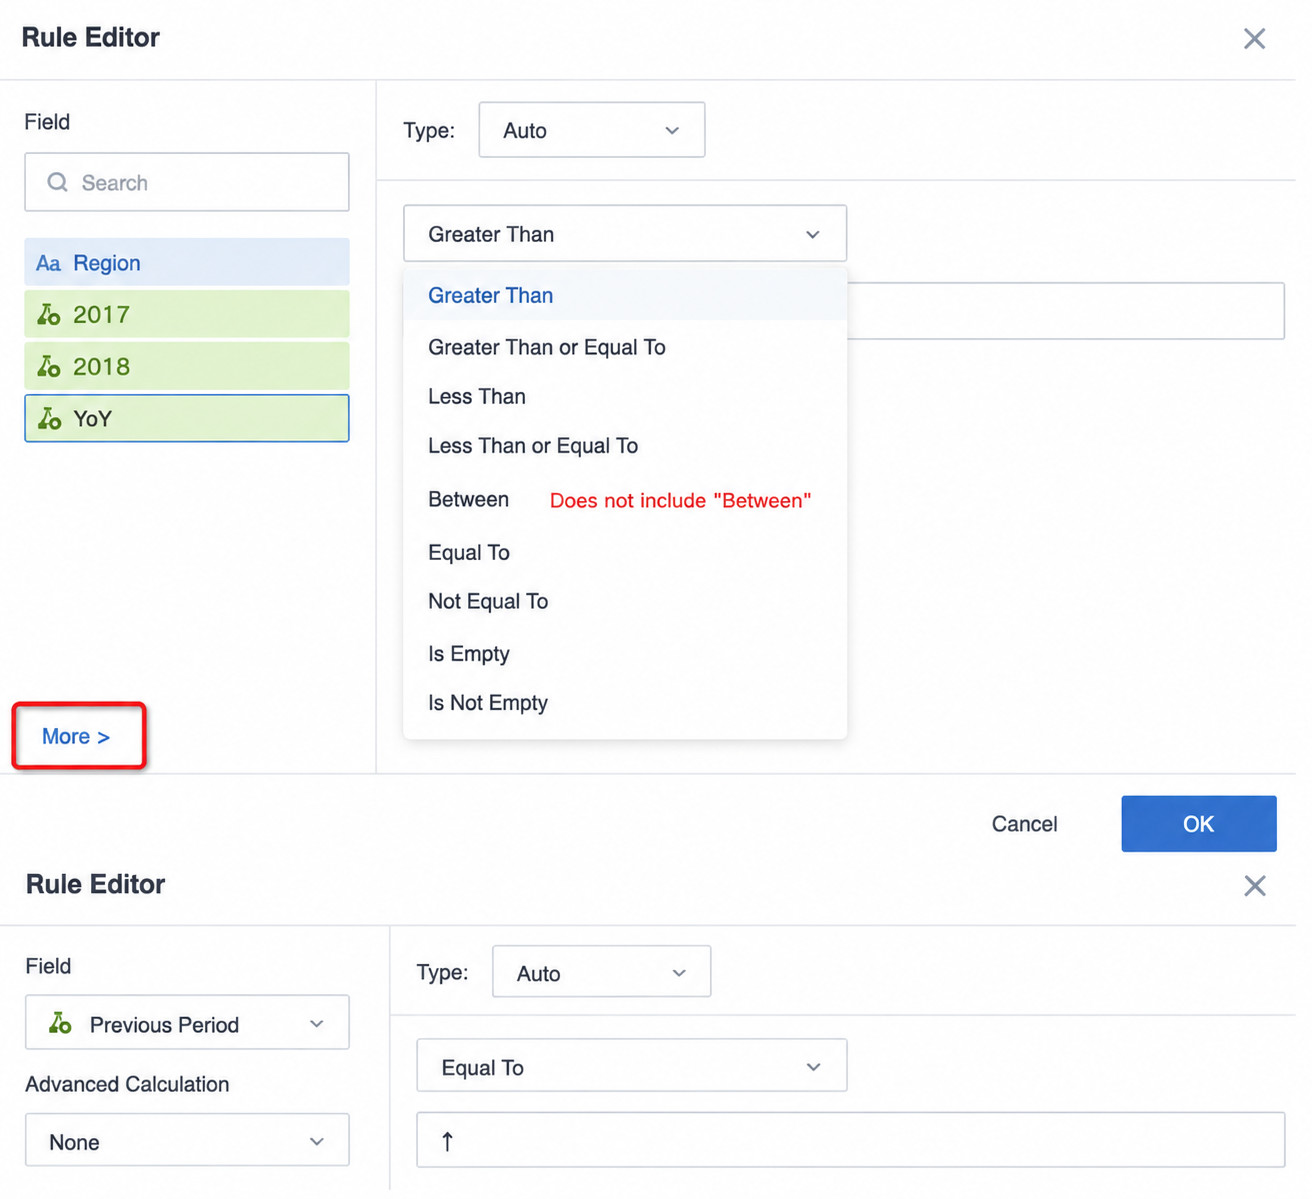Click the Cancel button
Image resolution: width=1312 pixels, height=1199 pixels.
coord(1024,824)
